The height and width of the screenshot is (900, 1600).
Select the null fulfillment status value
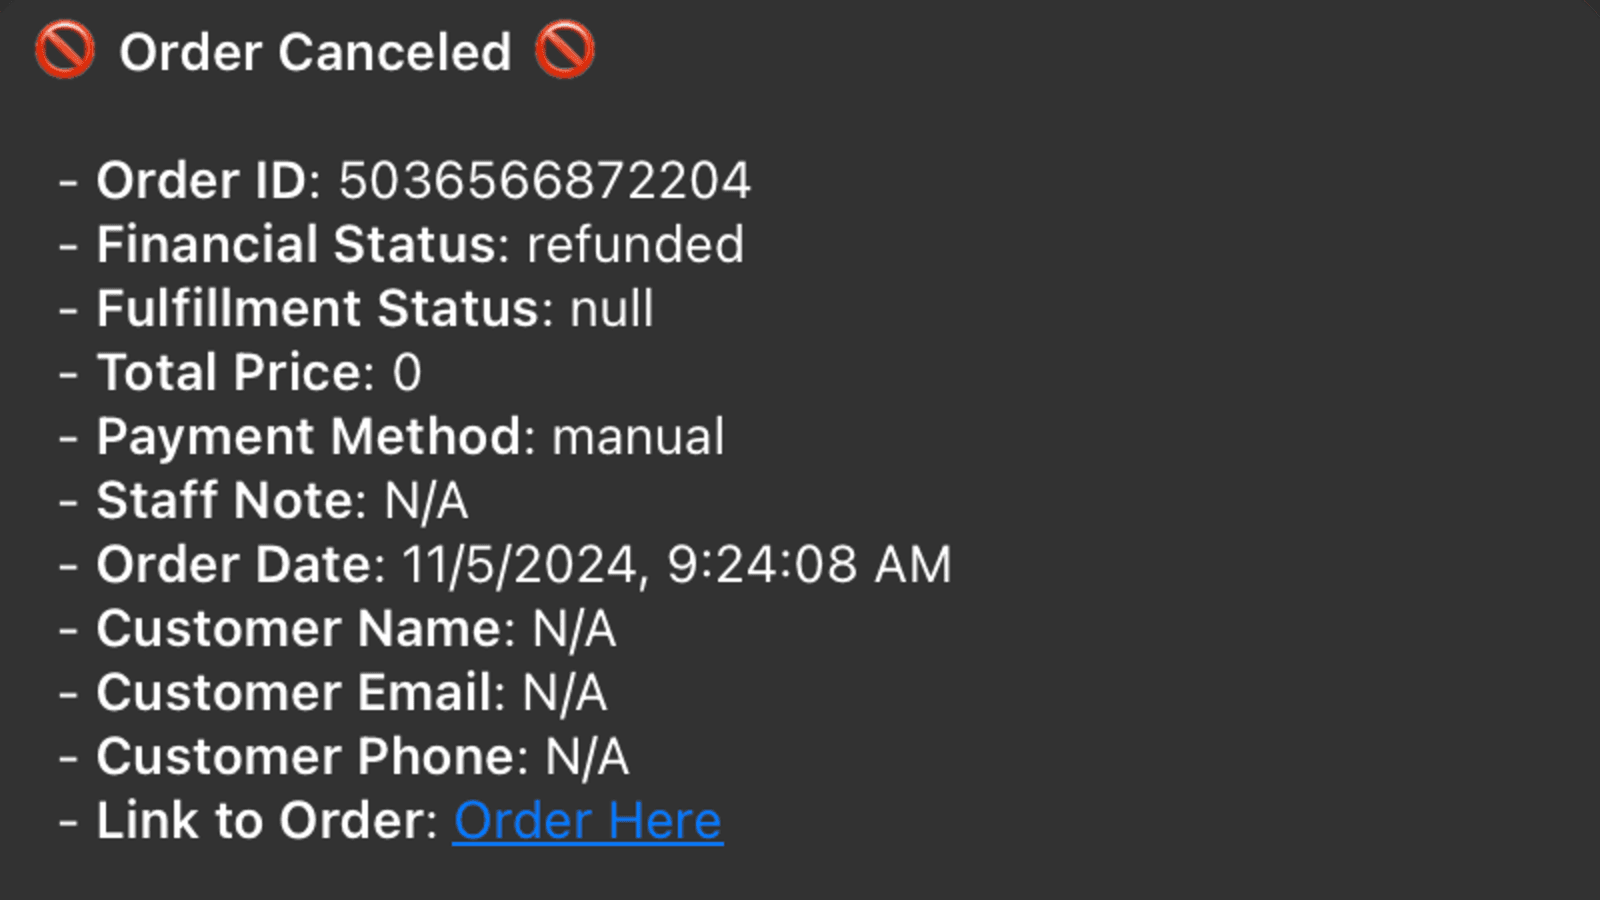611,309
